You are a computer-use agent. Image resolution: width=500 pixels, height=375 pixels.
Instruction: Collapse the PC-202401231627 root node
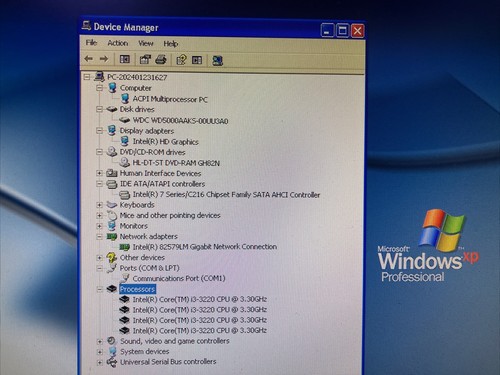87,77
